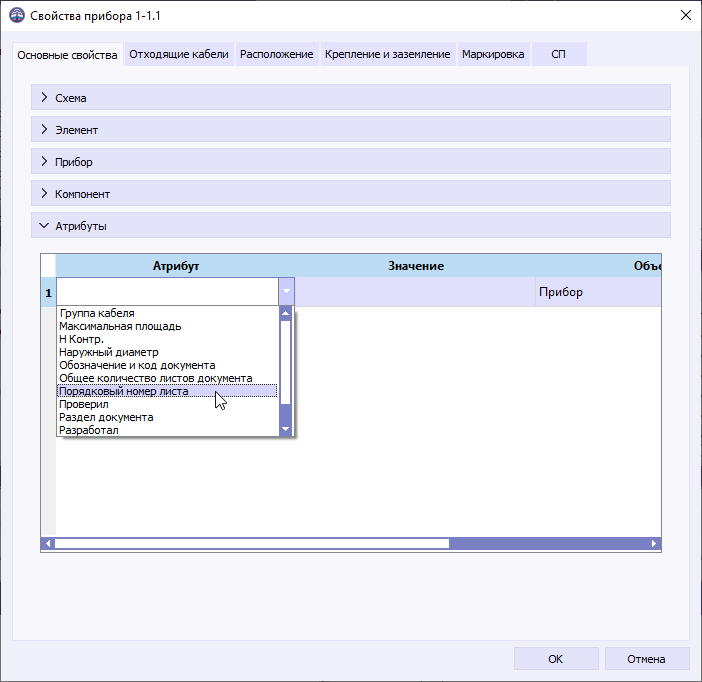
Task: Choose Раздел документа from the list
Action: (167, 417)
